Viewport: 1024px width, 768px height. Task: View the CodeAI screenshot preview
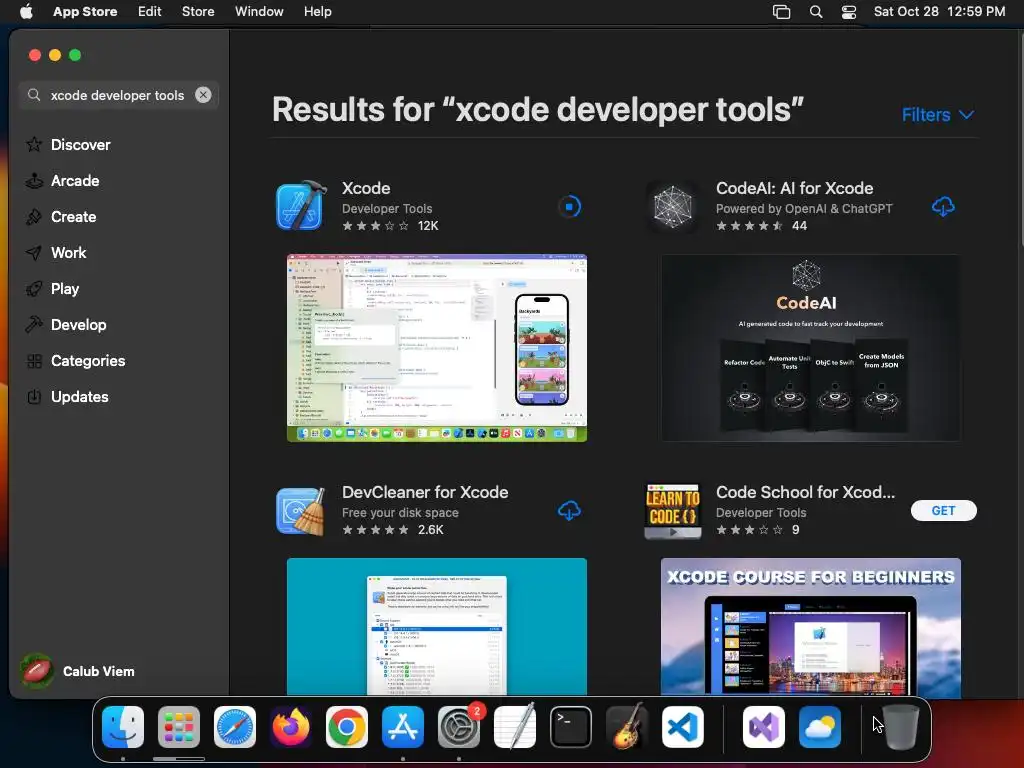point(810,348)
